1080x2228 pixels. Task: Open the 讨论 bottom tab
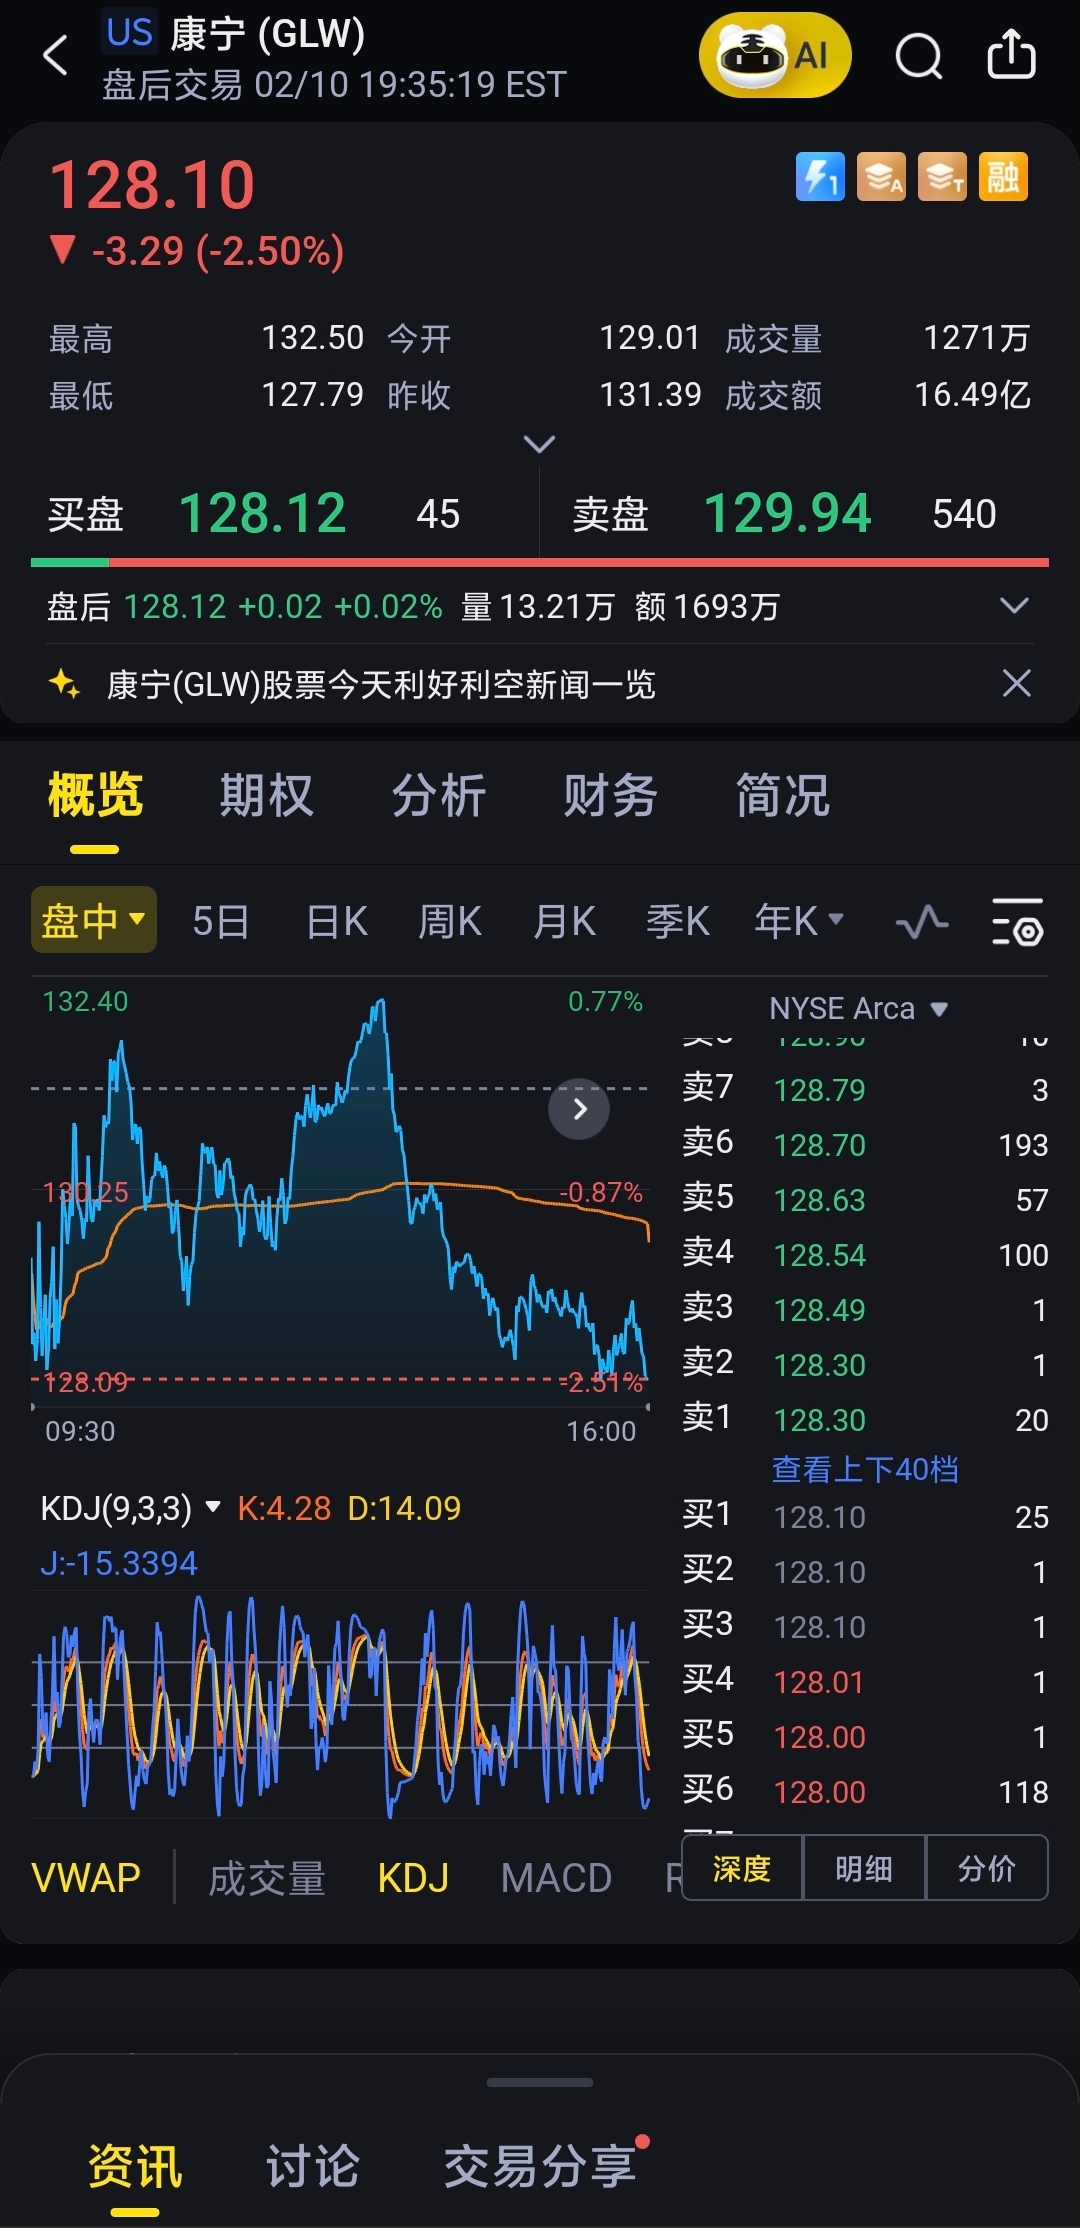[312, 2167]
